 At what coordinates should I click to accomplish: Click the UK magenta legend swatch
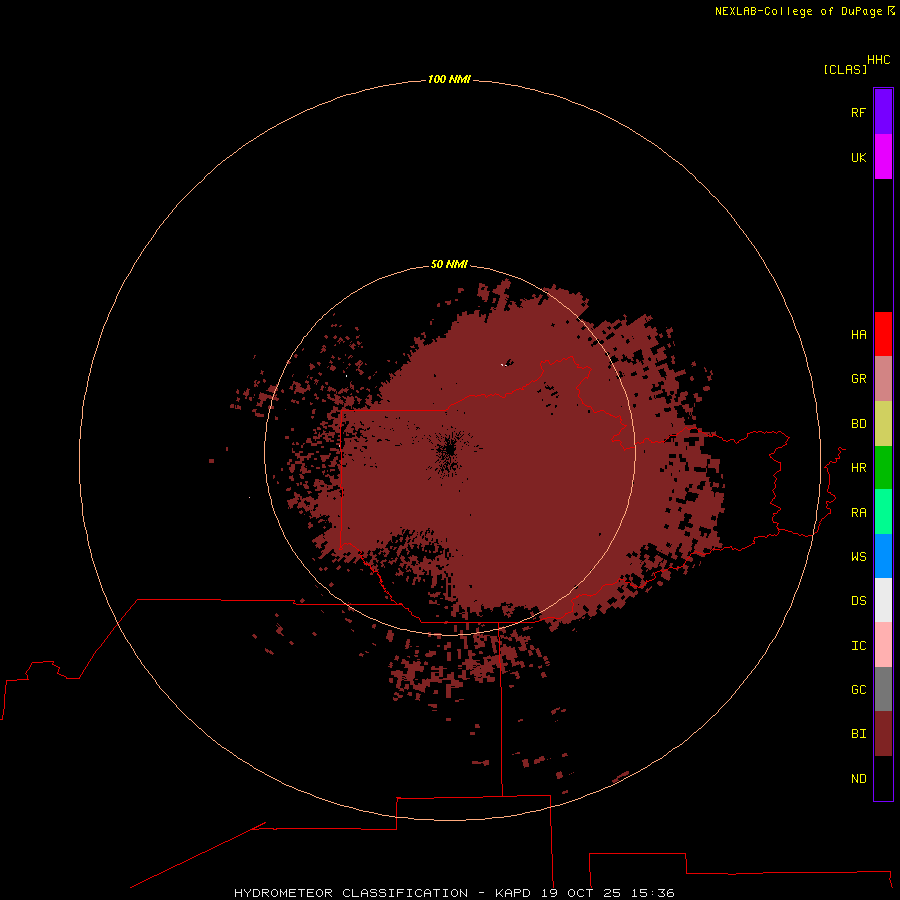(883, 157)
